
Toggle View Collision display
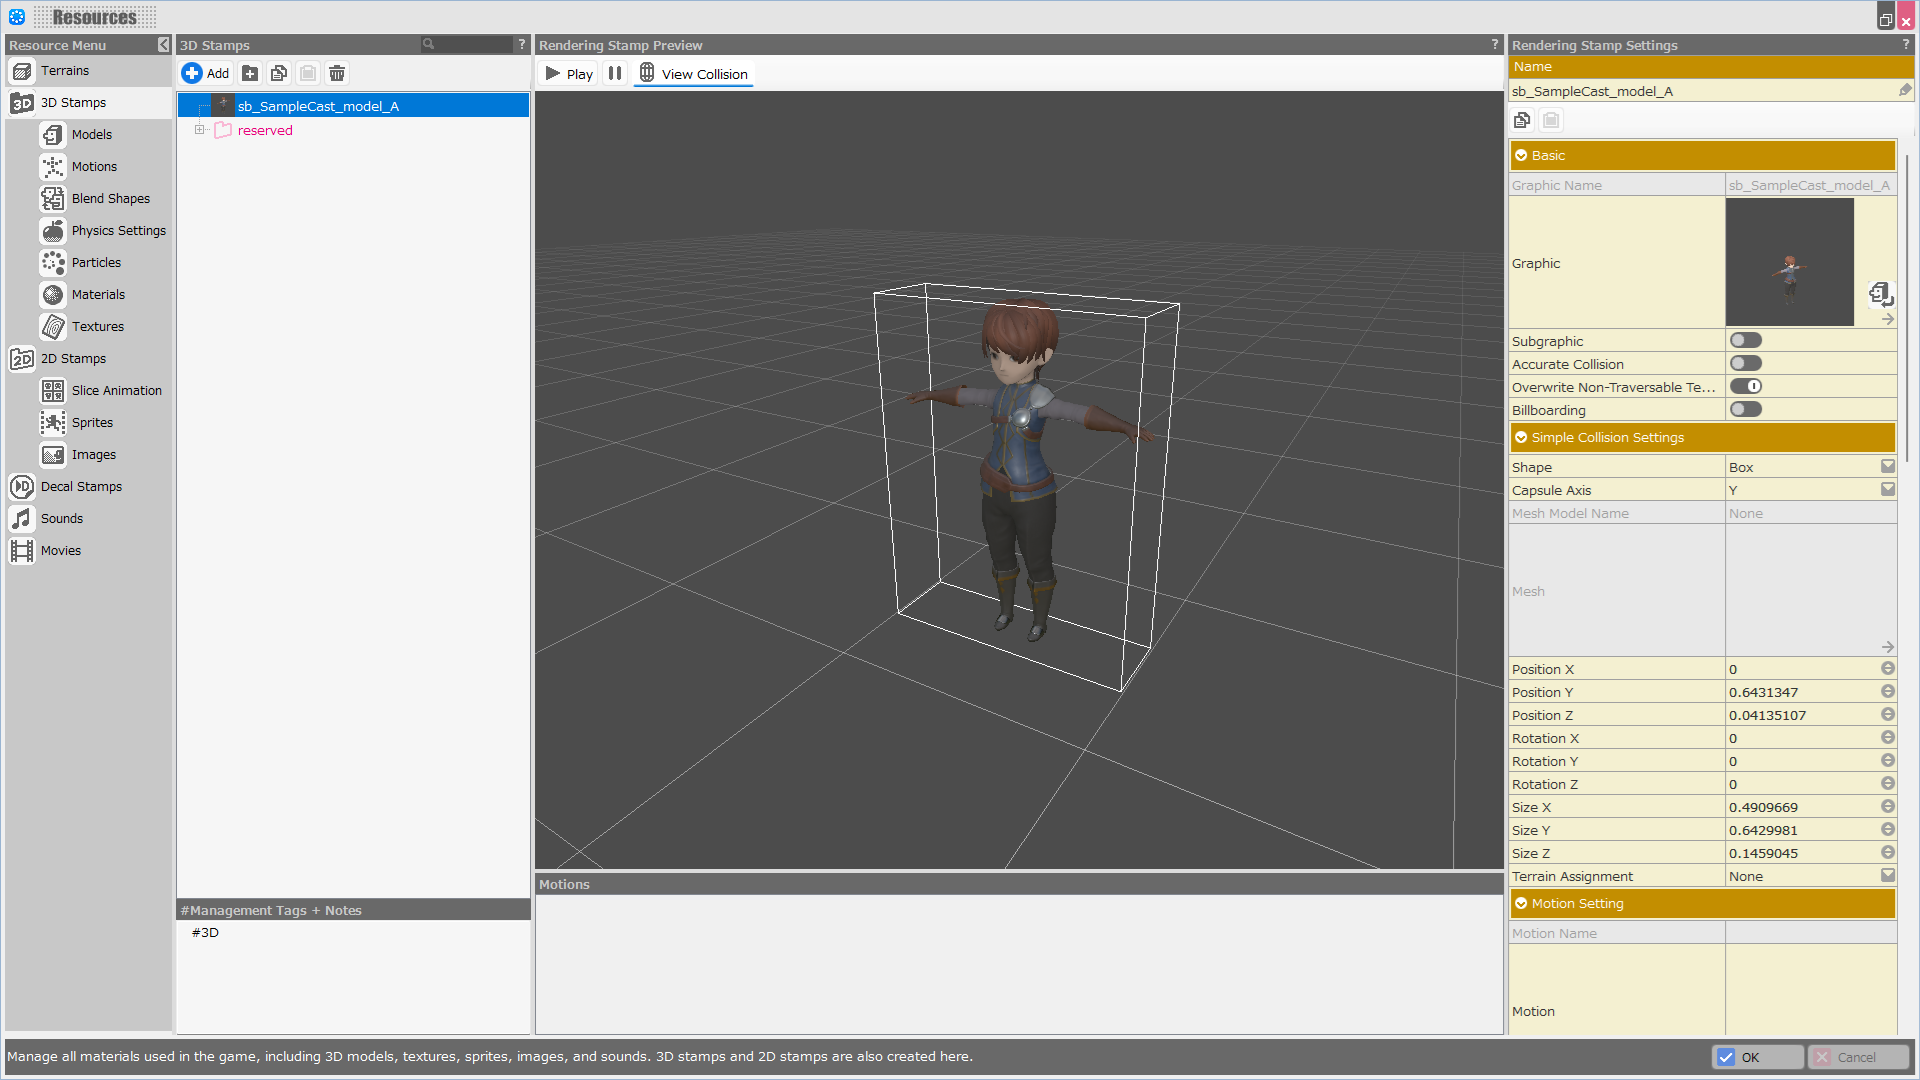[x=694, y=73]
